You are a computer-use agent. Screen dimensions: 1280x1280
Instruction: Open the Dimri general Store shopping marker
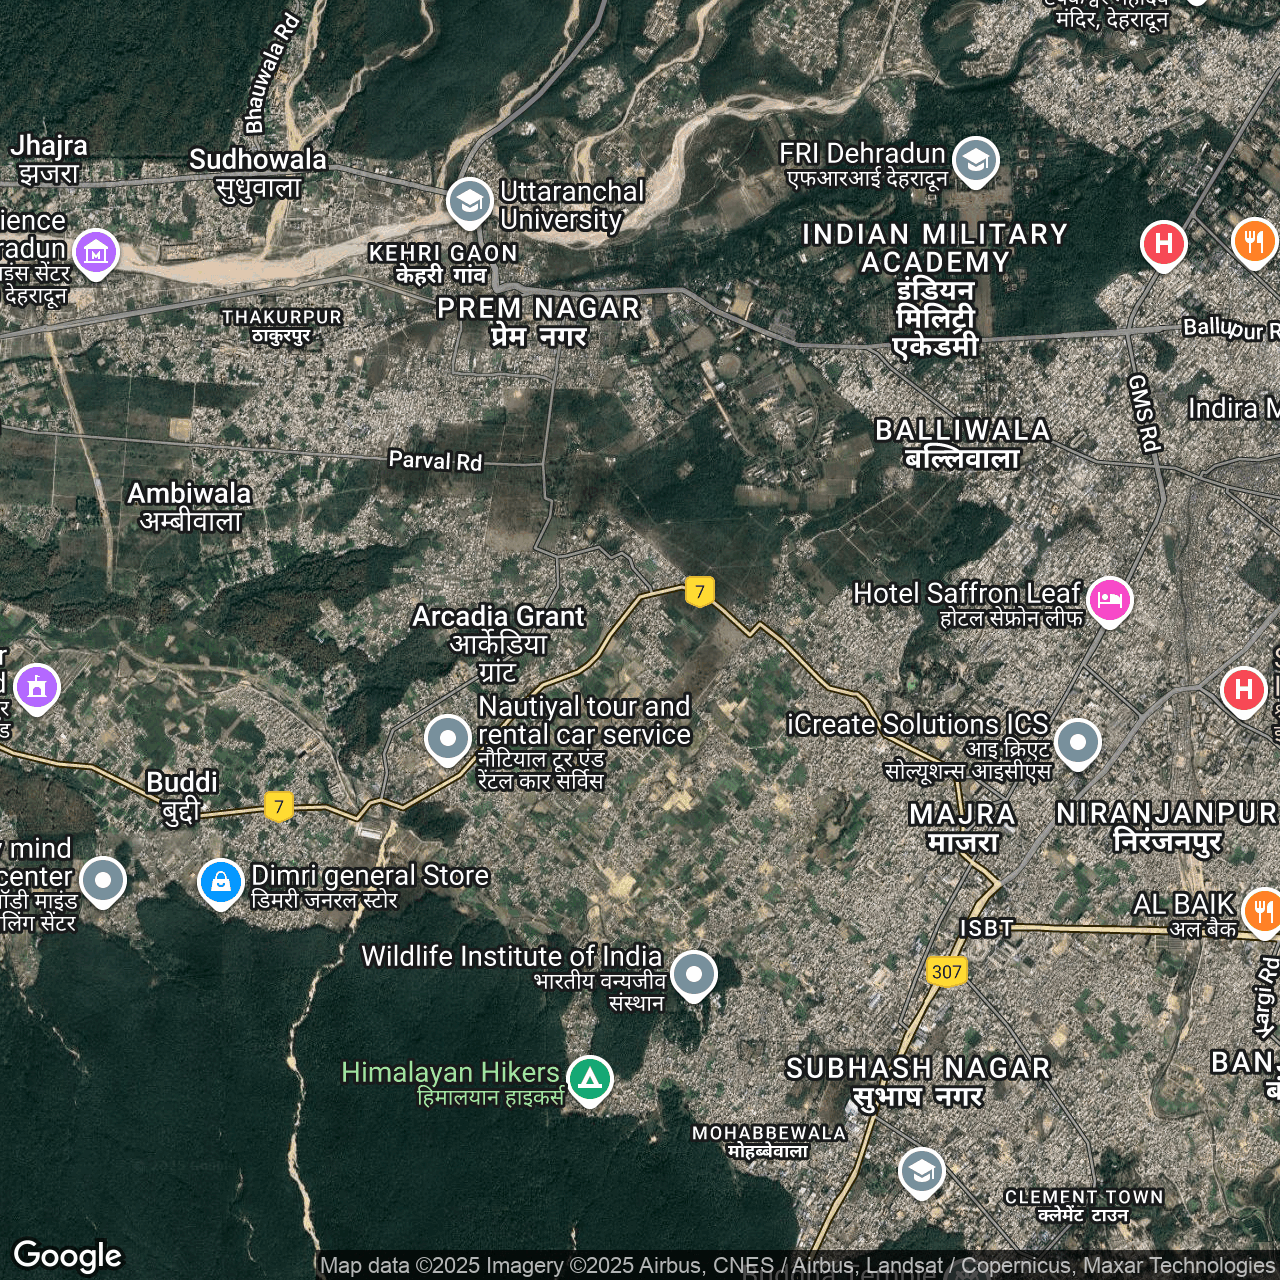pyautogui.click(x=220, y=882)
